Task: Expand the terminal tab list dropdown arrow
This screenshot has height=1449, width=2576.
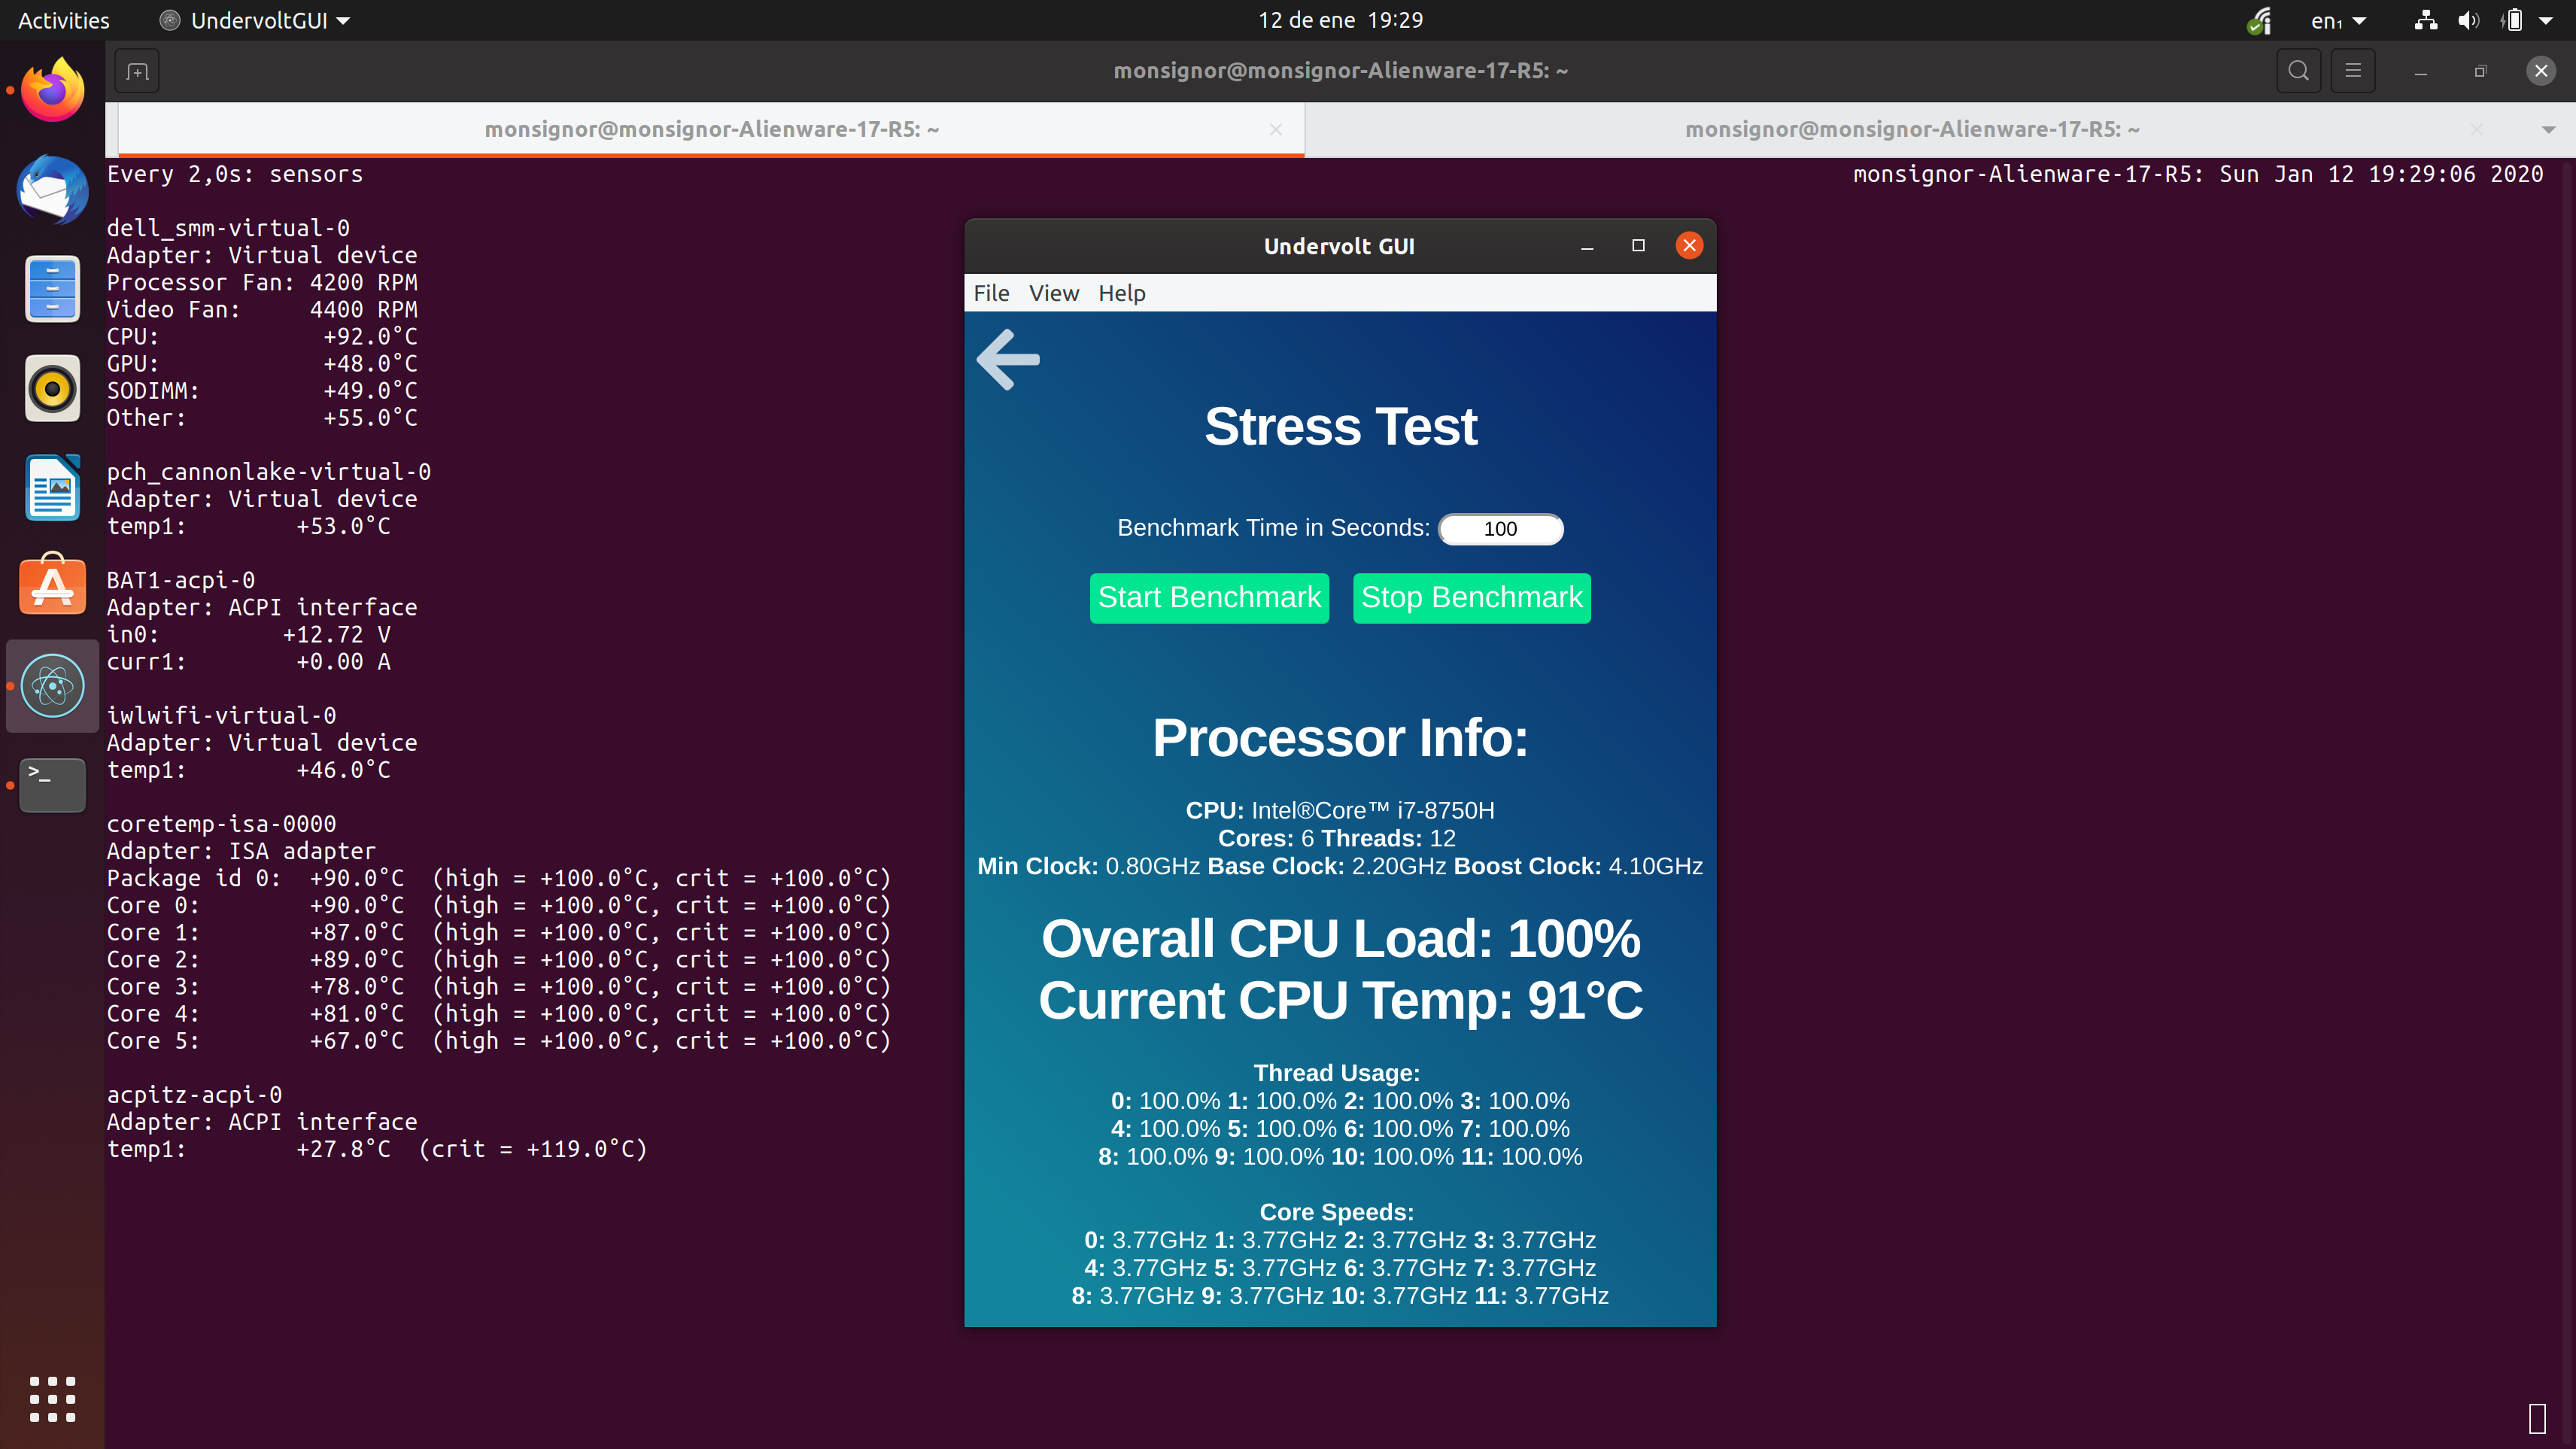Action: click(2548, 130)
